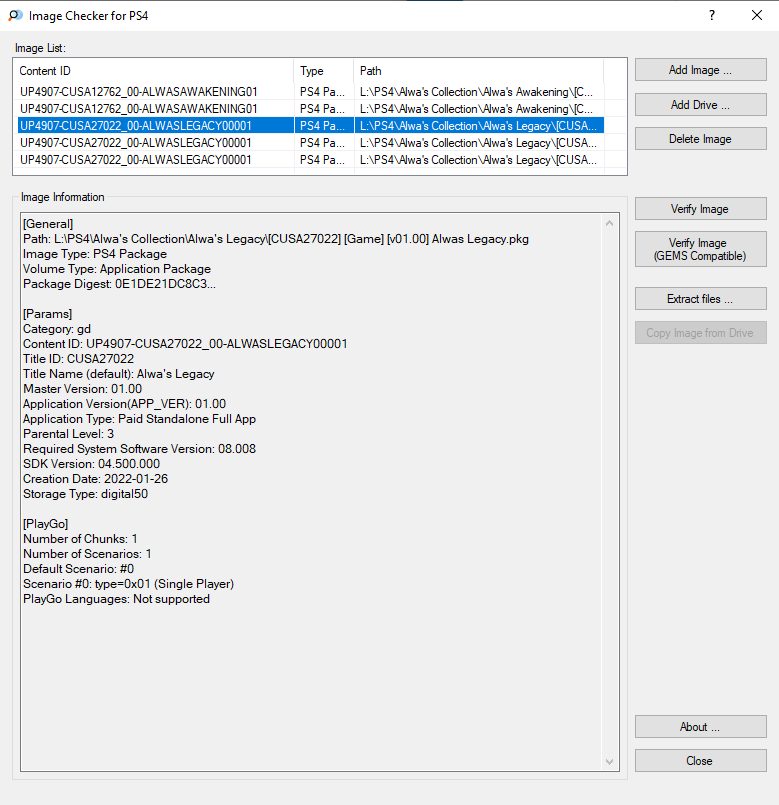Image resolution: width=779 pixels, height=805 pixels.
Task: Remove selection with Delete Image button
Action: pyautogui.click(x=700, y=139)
